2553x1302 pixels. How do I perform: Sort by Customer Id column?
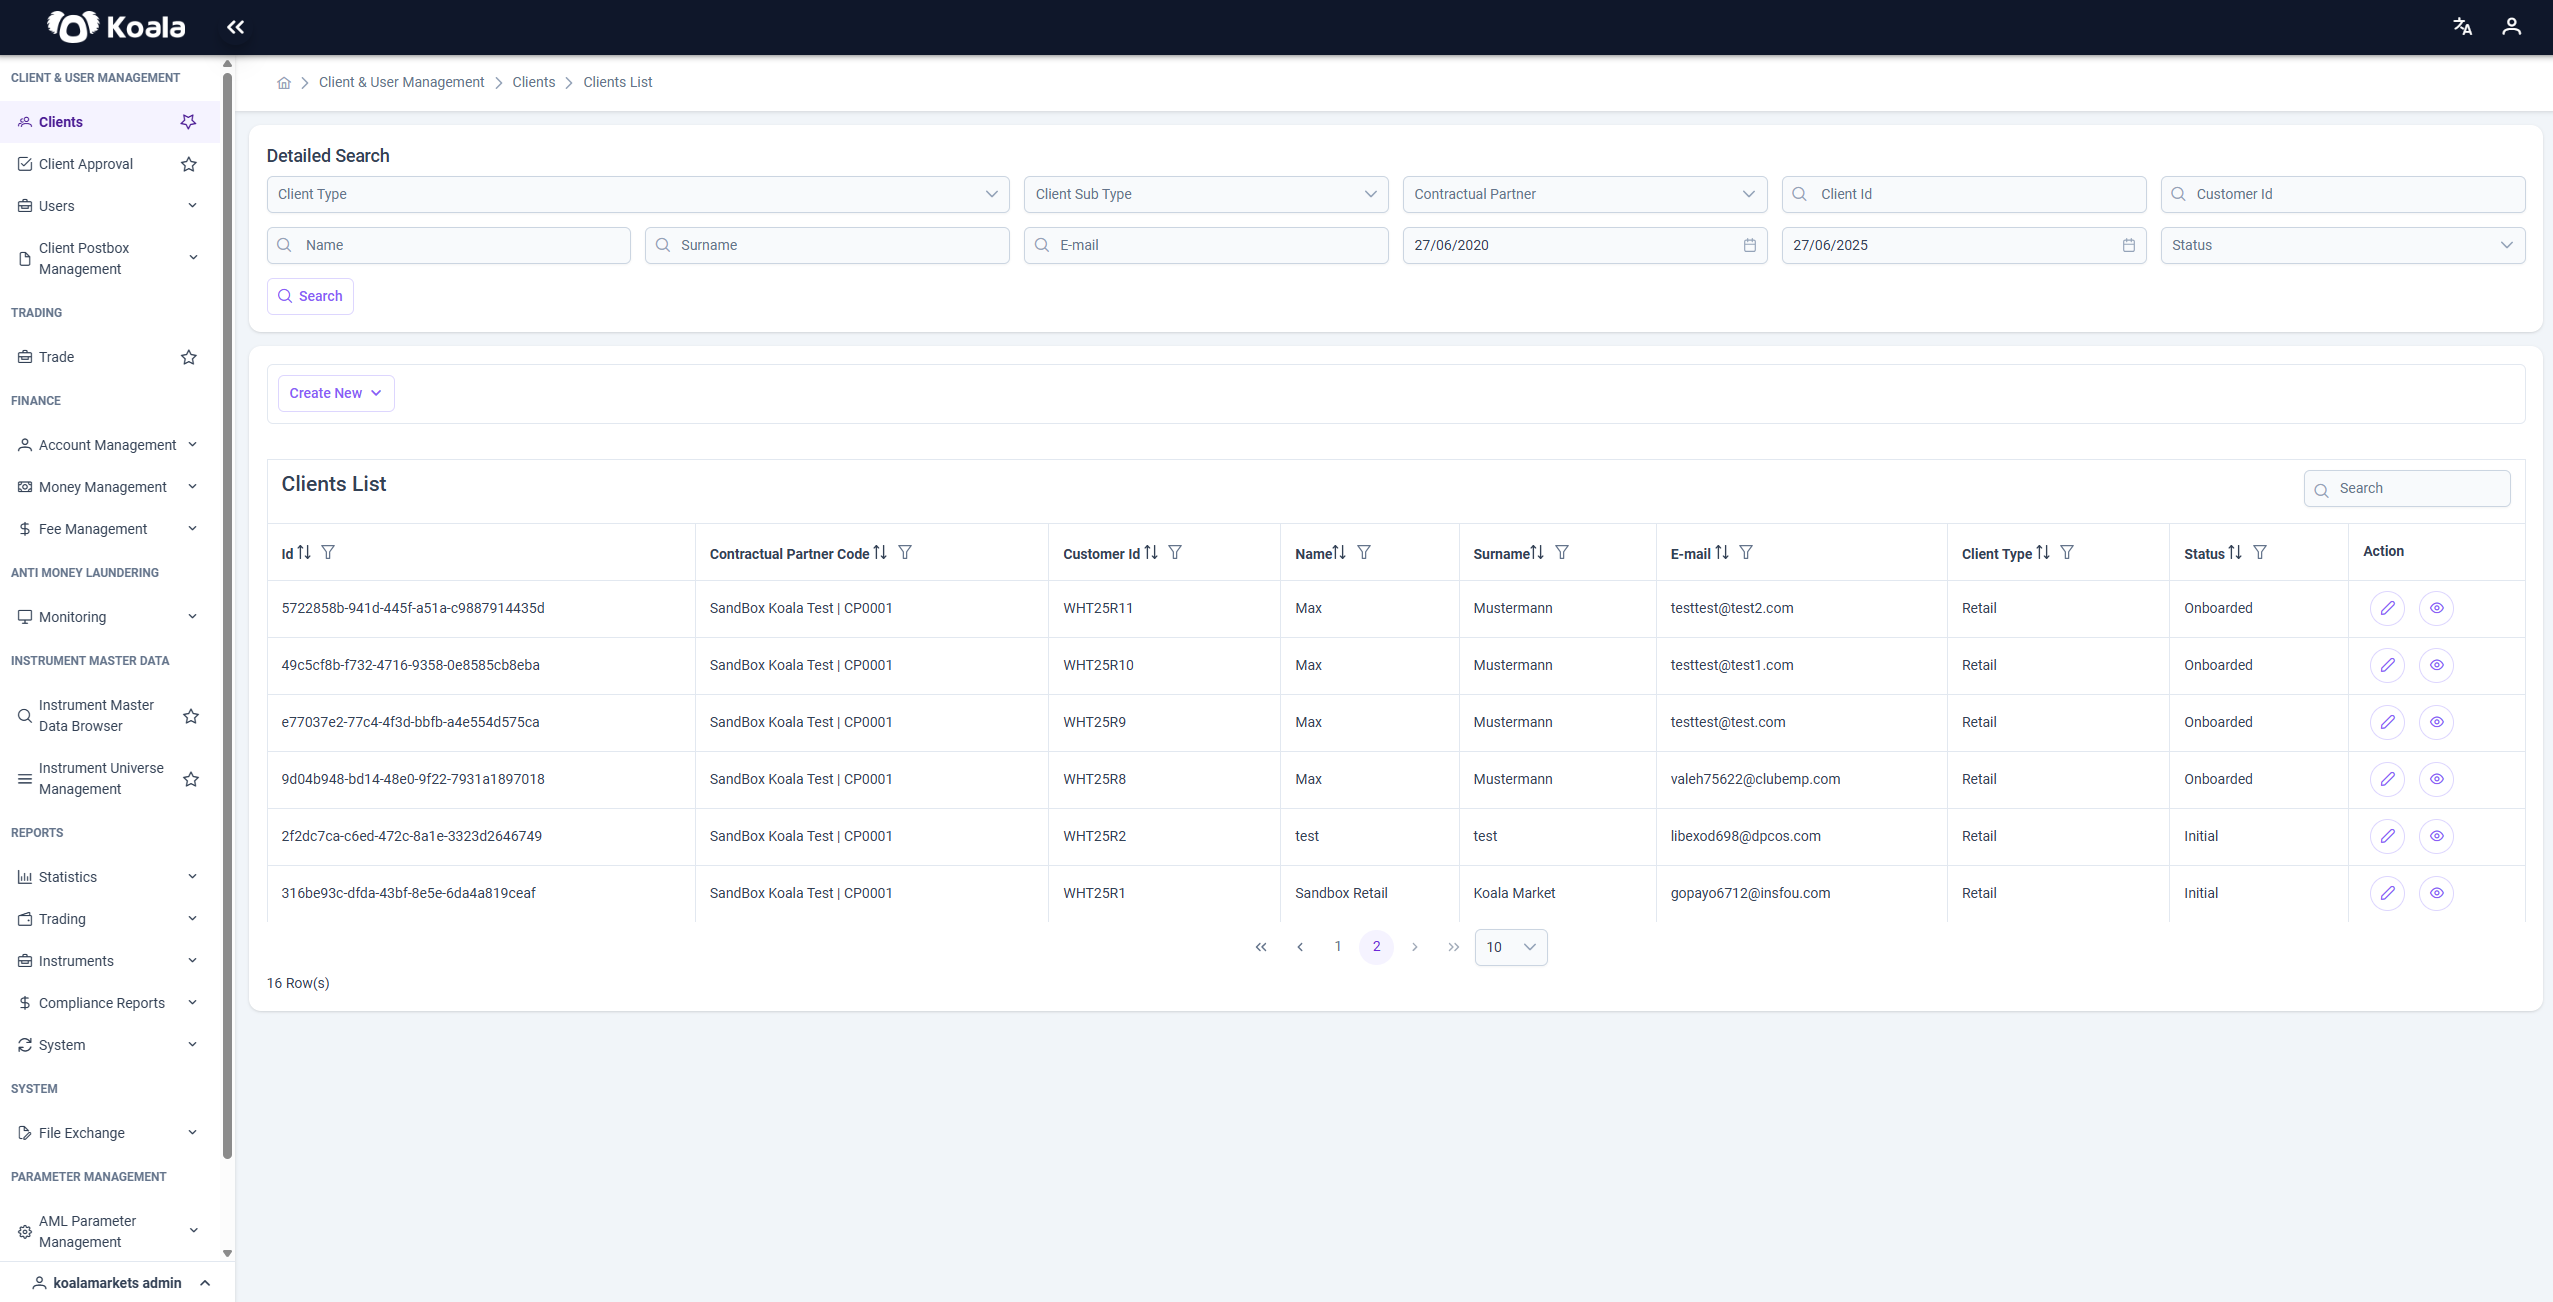point(1151,552)
